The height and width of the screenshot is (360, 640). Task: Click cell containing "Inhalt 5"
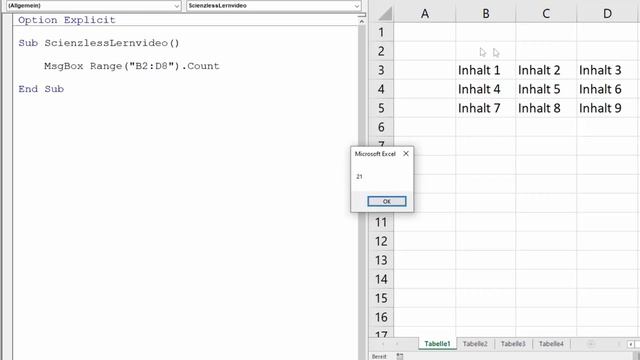pyautogui.click(x=546, y=89)
